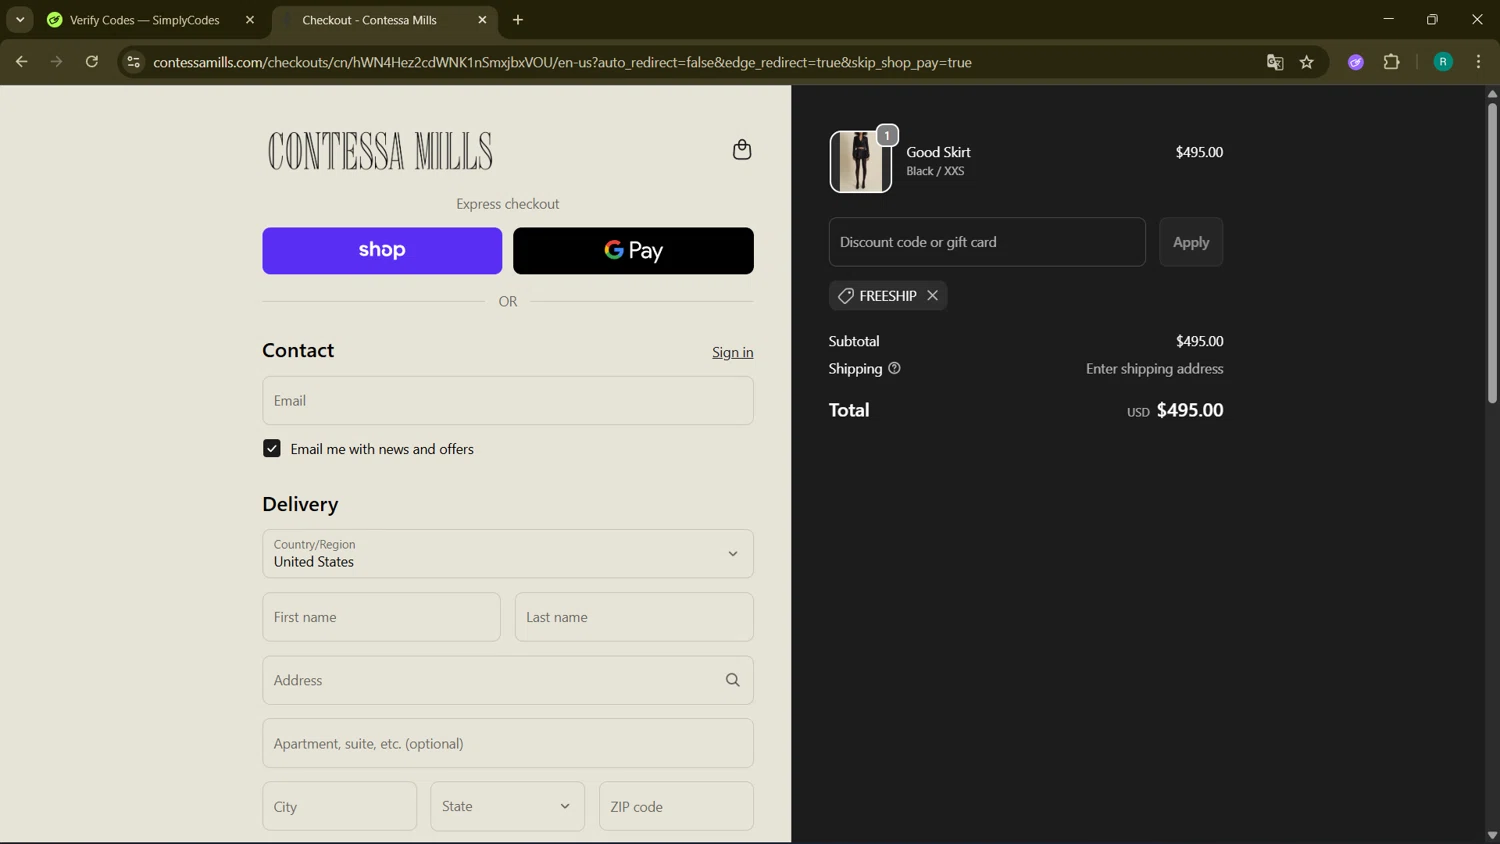Click the Express checkout label
Image resolution: width=1500 pixels, height=844 pixels.
(508, 204)
